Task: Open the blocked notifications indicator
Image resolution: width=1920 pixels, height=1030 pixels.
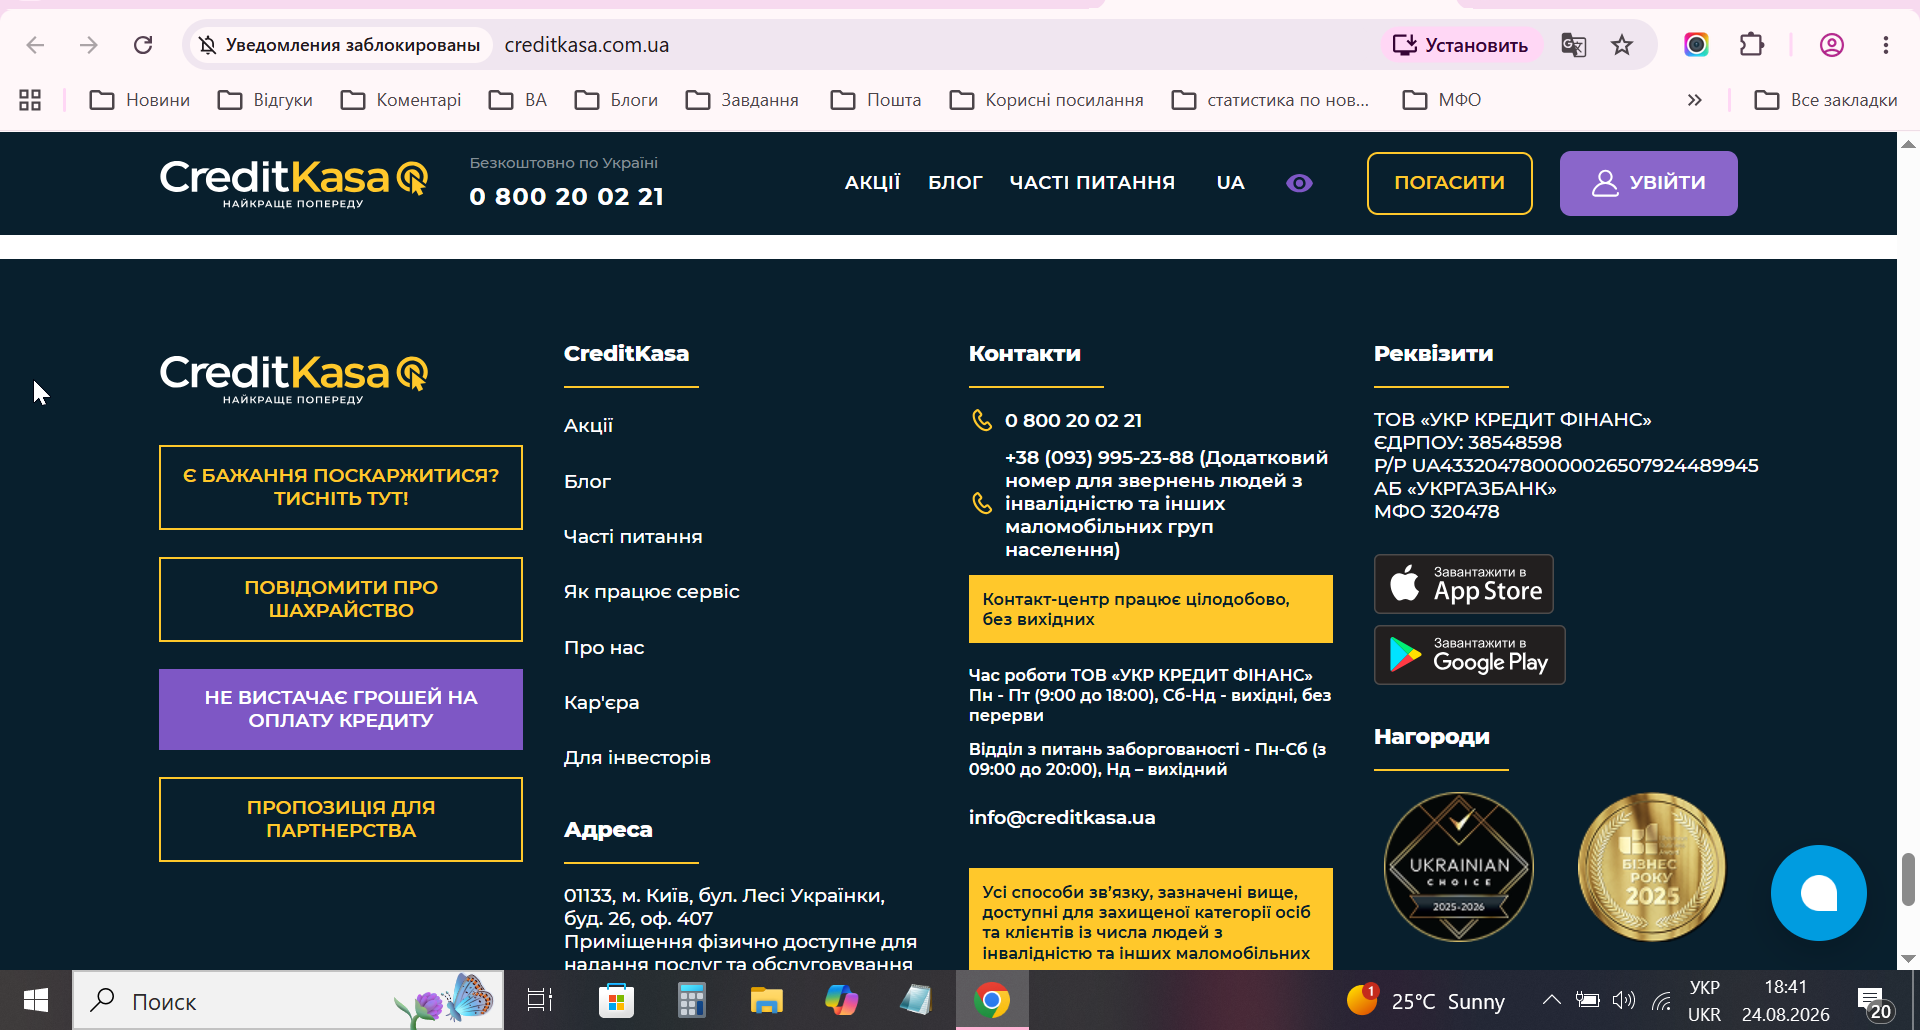Action: click(339, 45)
